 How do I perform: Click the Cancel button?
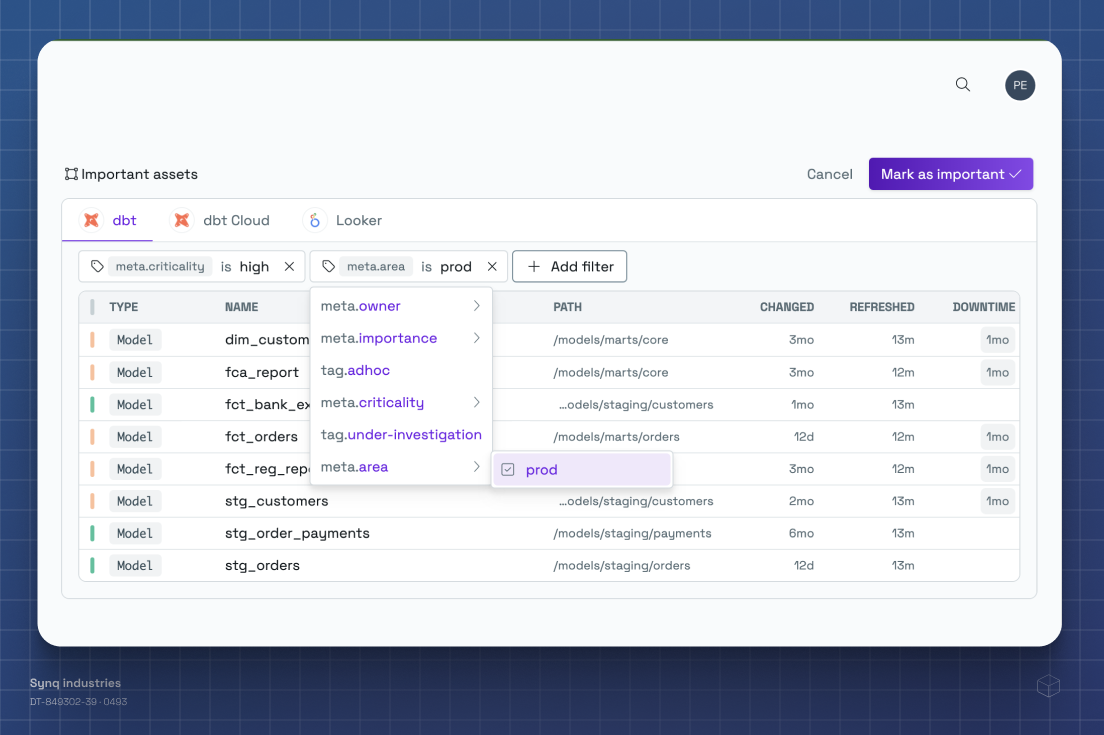[829, 173]
